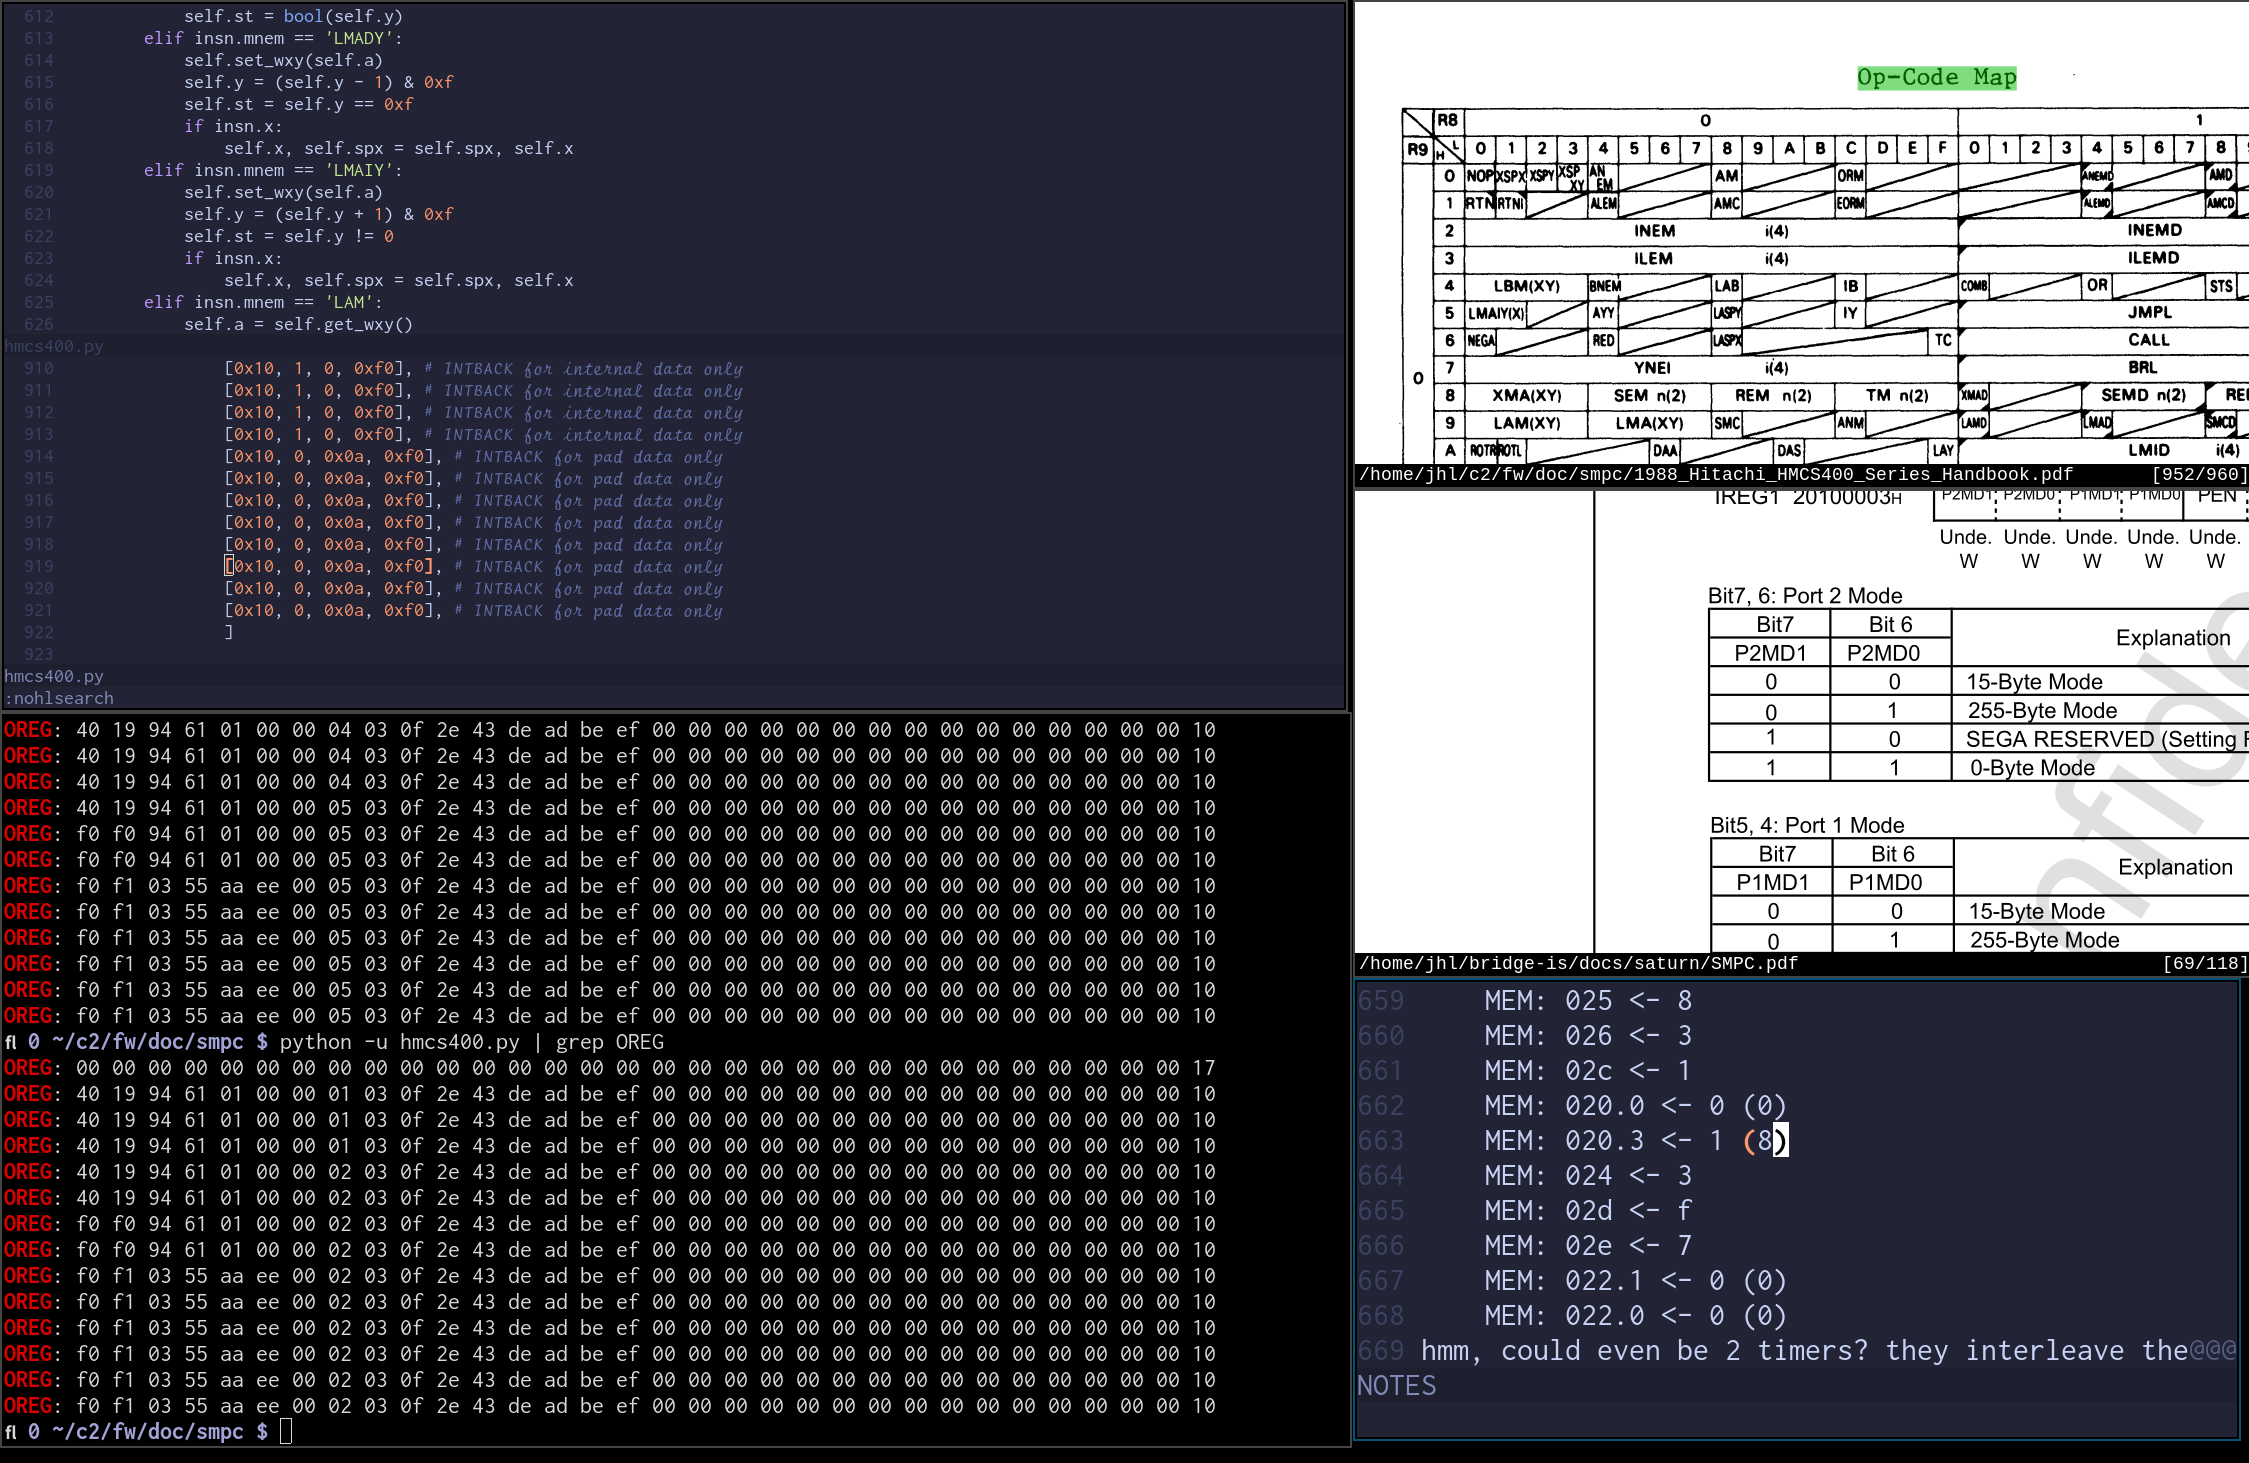Screen dimensions: 2249x1463
Task: Click notes line 659 'MEM: 025 <- 8'
Action: 1588,1000
